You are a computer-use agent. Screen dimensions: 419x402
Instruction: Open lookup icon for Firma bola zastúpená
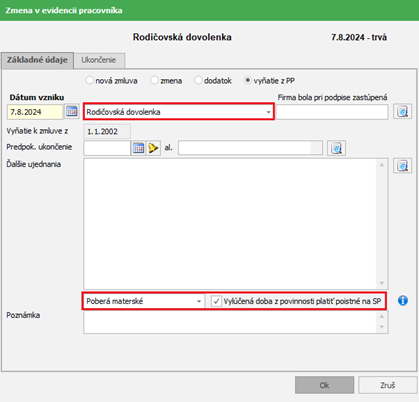tap(402, 112)
